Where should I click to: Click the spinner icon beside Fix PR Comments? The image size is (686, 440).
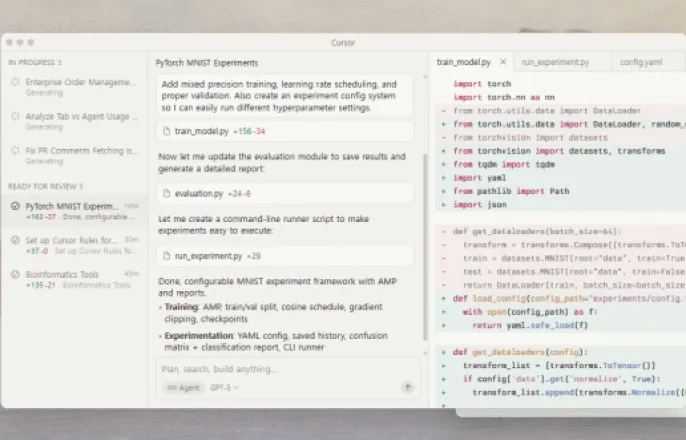point(15,150)
